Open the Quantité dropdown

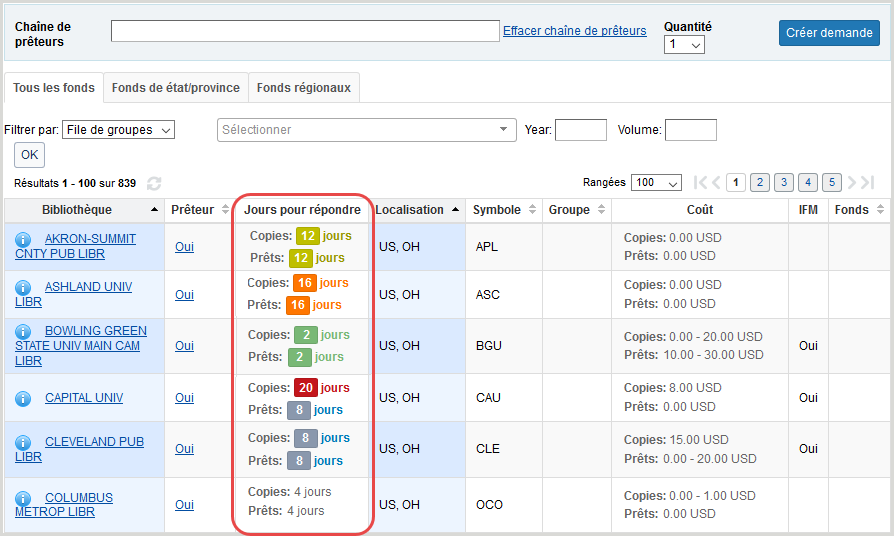tap(685, 45)
